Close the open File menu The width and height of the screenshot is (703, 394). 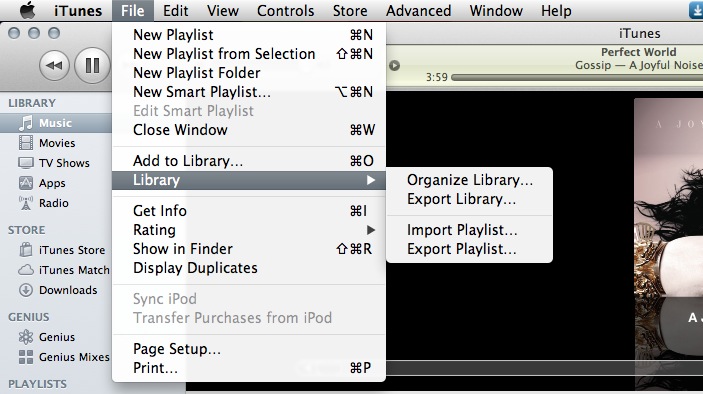click(x=133, y=10)
